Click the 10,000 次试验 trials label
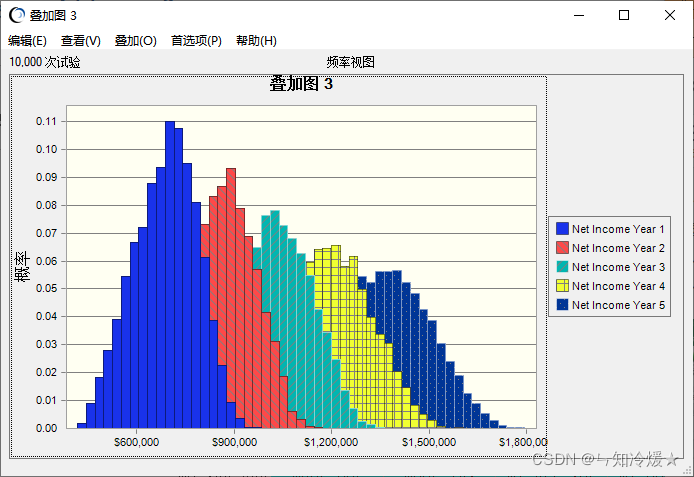This screenshot has height=477, width=694. [45, 62]
